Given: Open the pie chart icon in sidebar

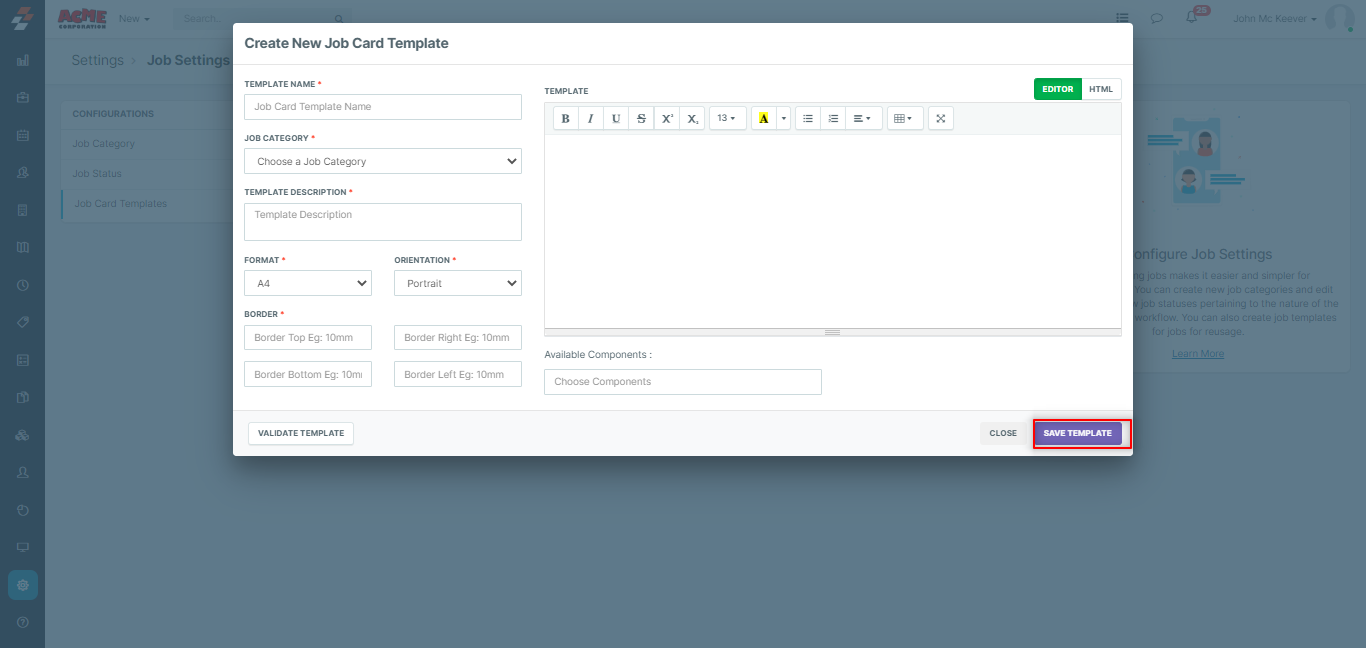Looking at the screenshot, I should pyautogui.click(x=23, y=510).
